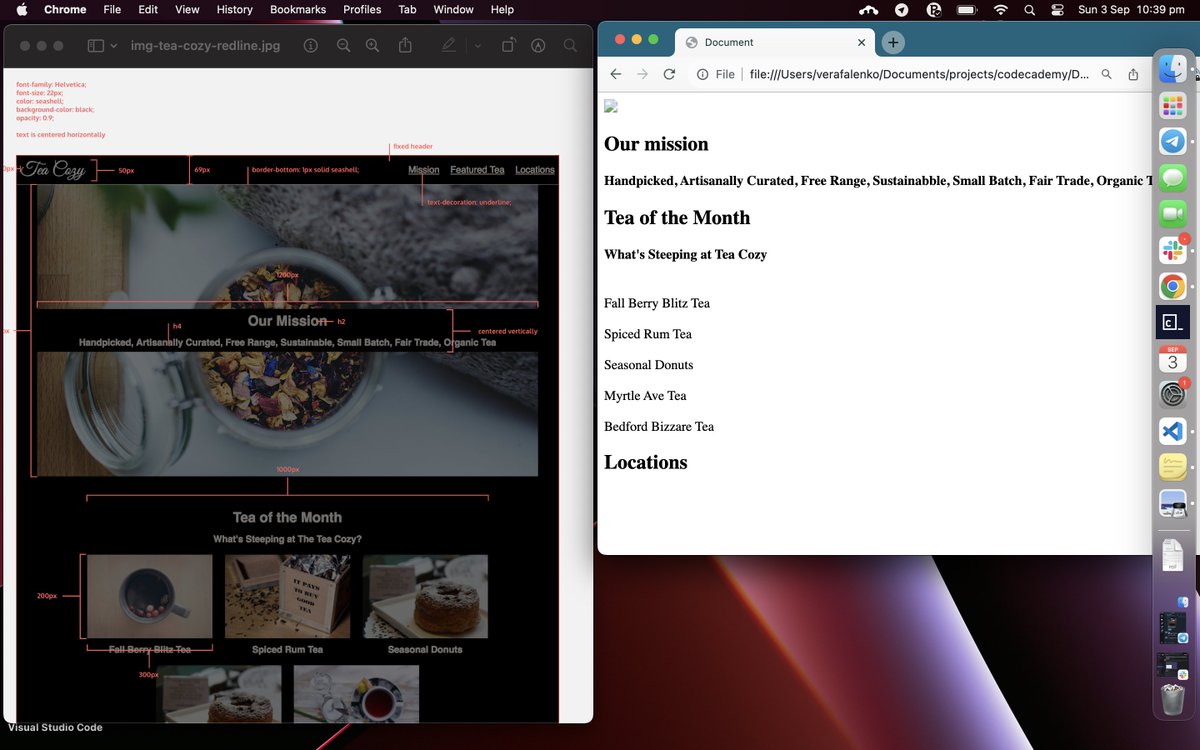The image size is (1200, 750).
Task: Open Notes from the Dock
Action: click(x=1173, y=467)
